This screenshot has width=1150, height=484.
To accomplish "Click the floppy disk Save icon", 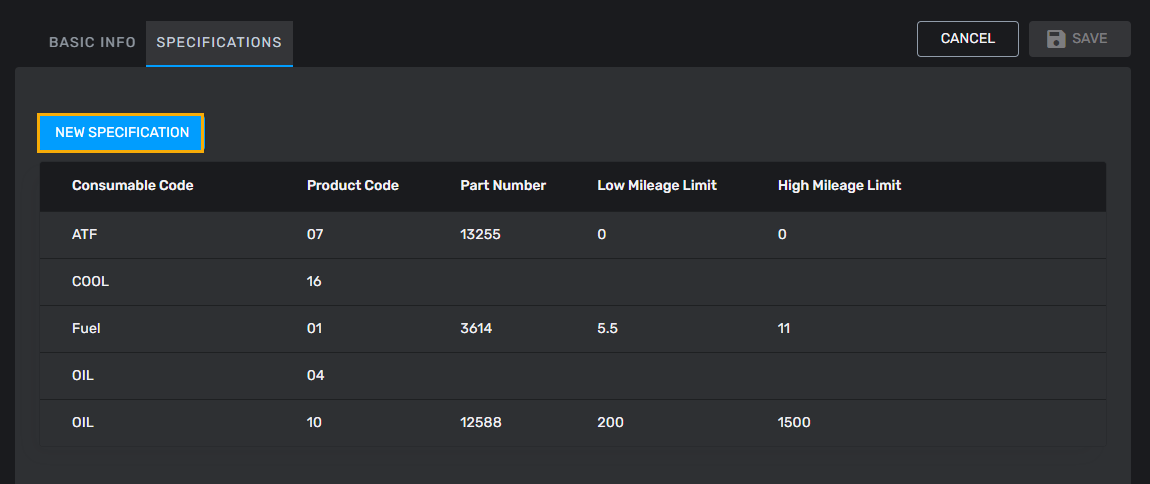I will pos(1055,39).
